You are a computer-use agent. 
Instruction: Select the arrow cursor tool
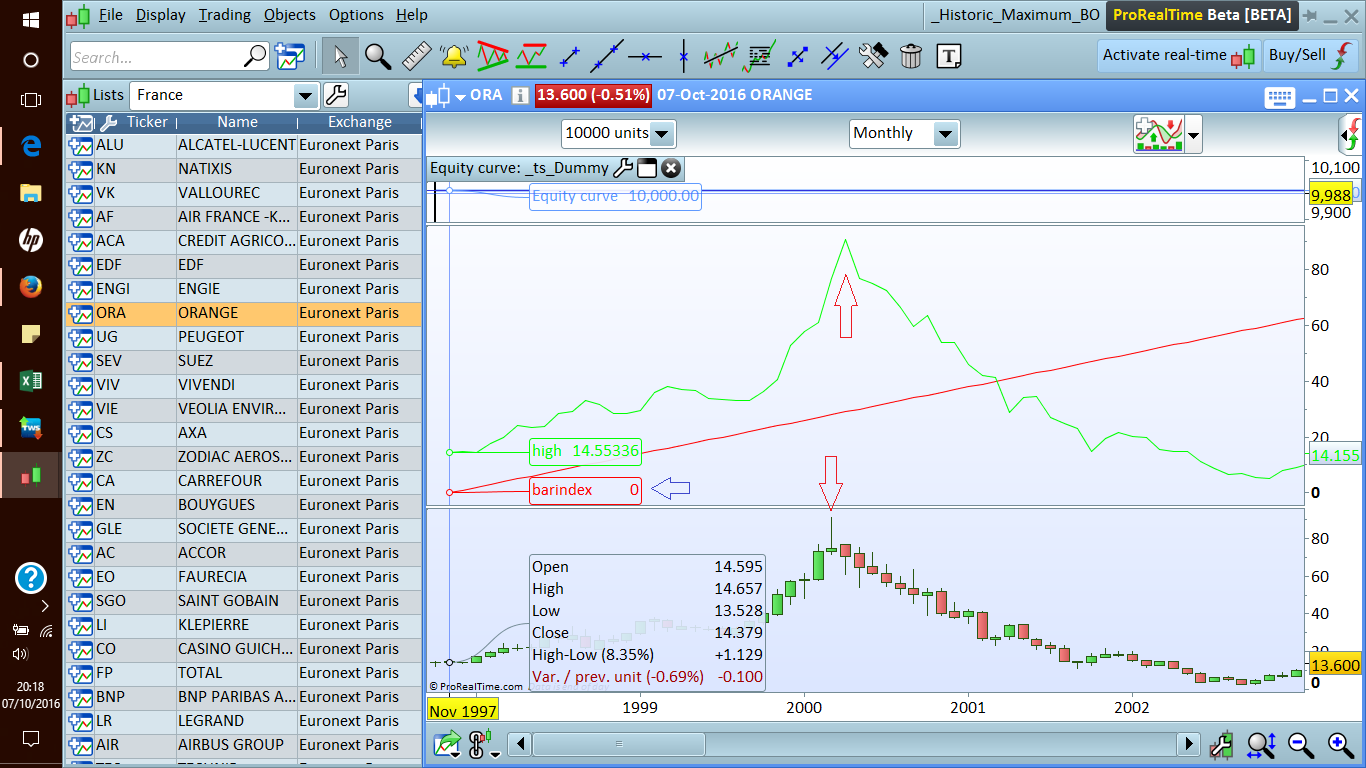tap(341, 56)
